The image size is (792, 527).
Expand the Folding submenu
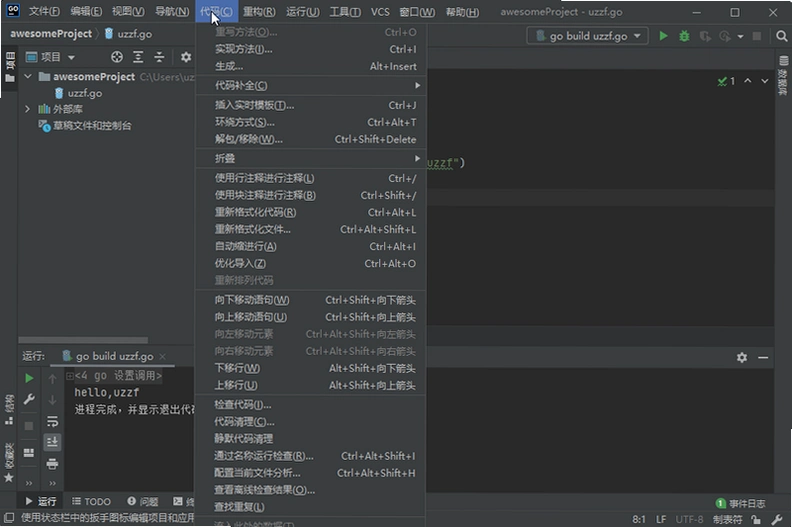(x=311, y=158)
